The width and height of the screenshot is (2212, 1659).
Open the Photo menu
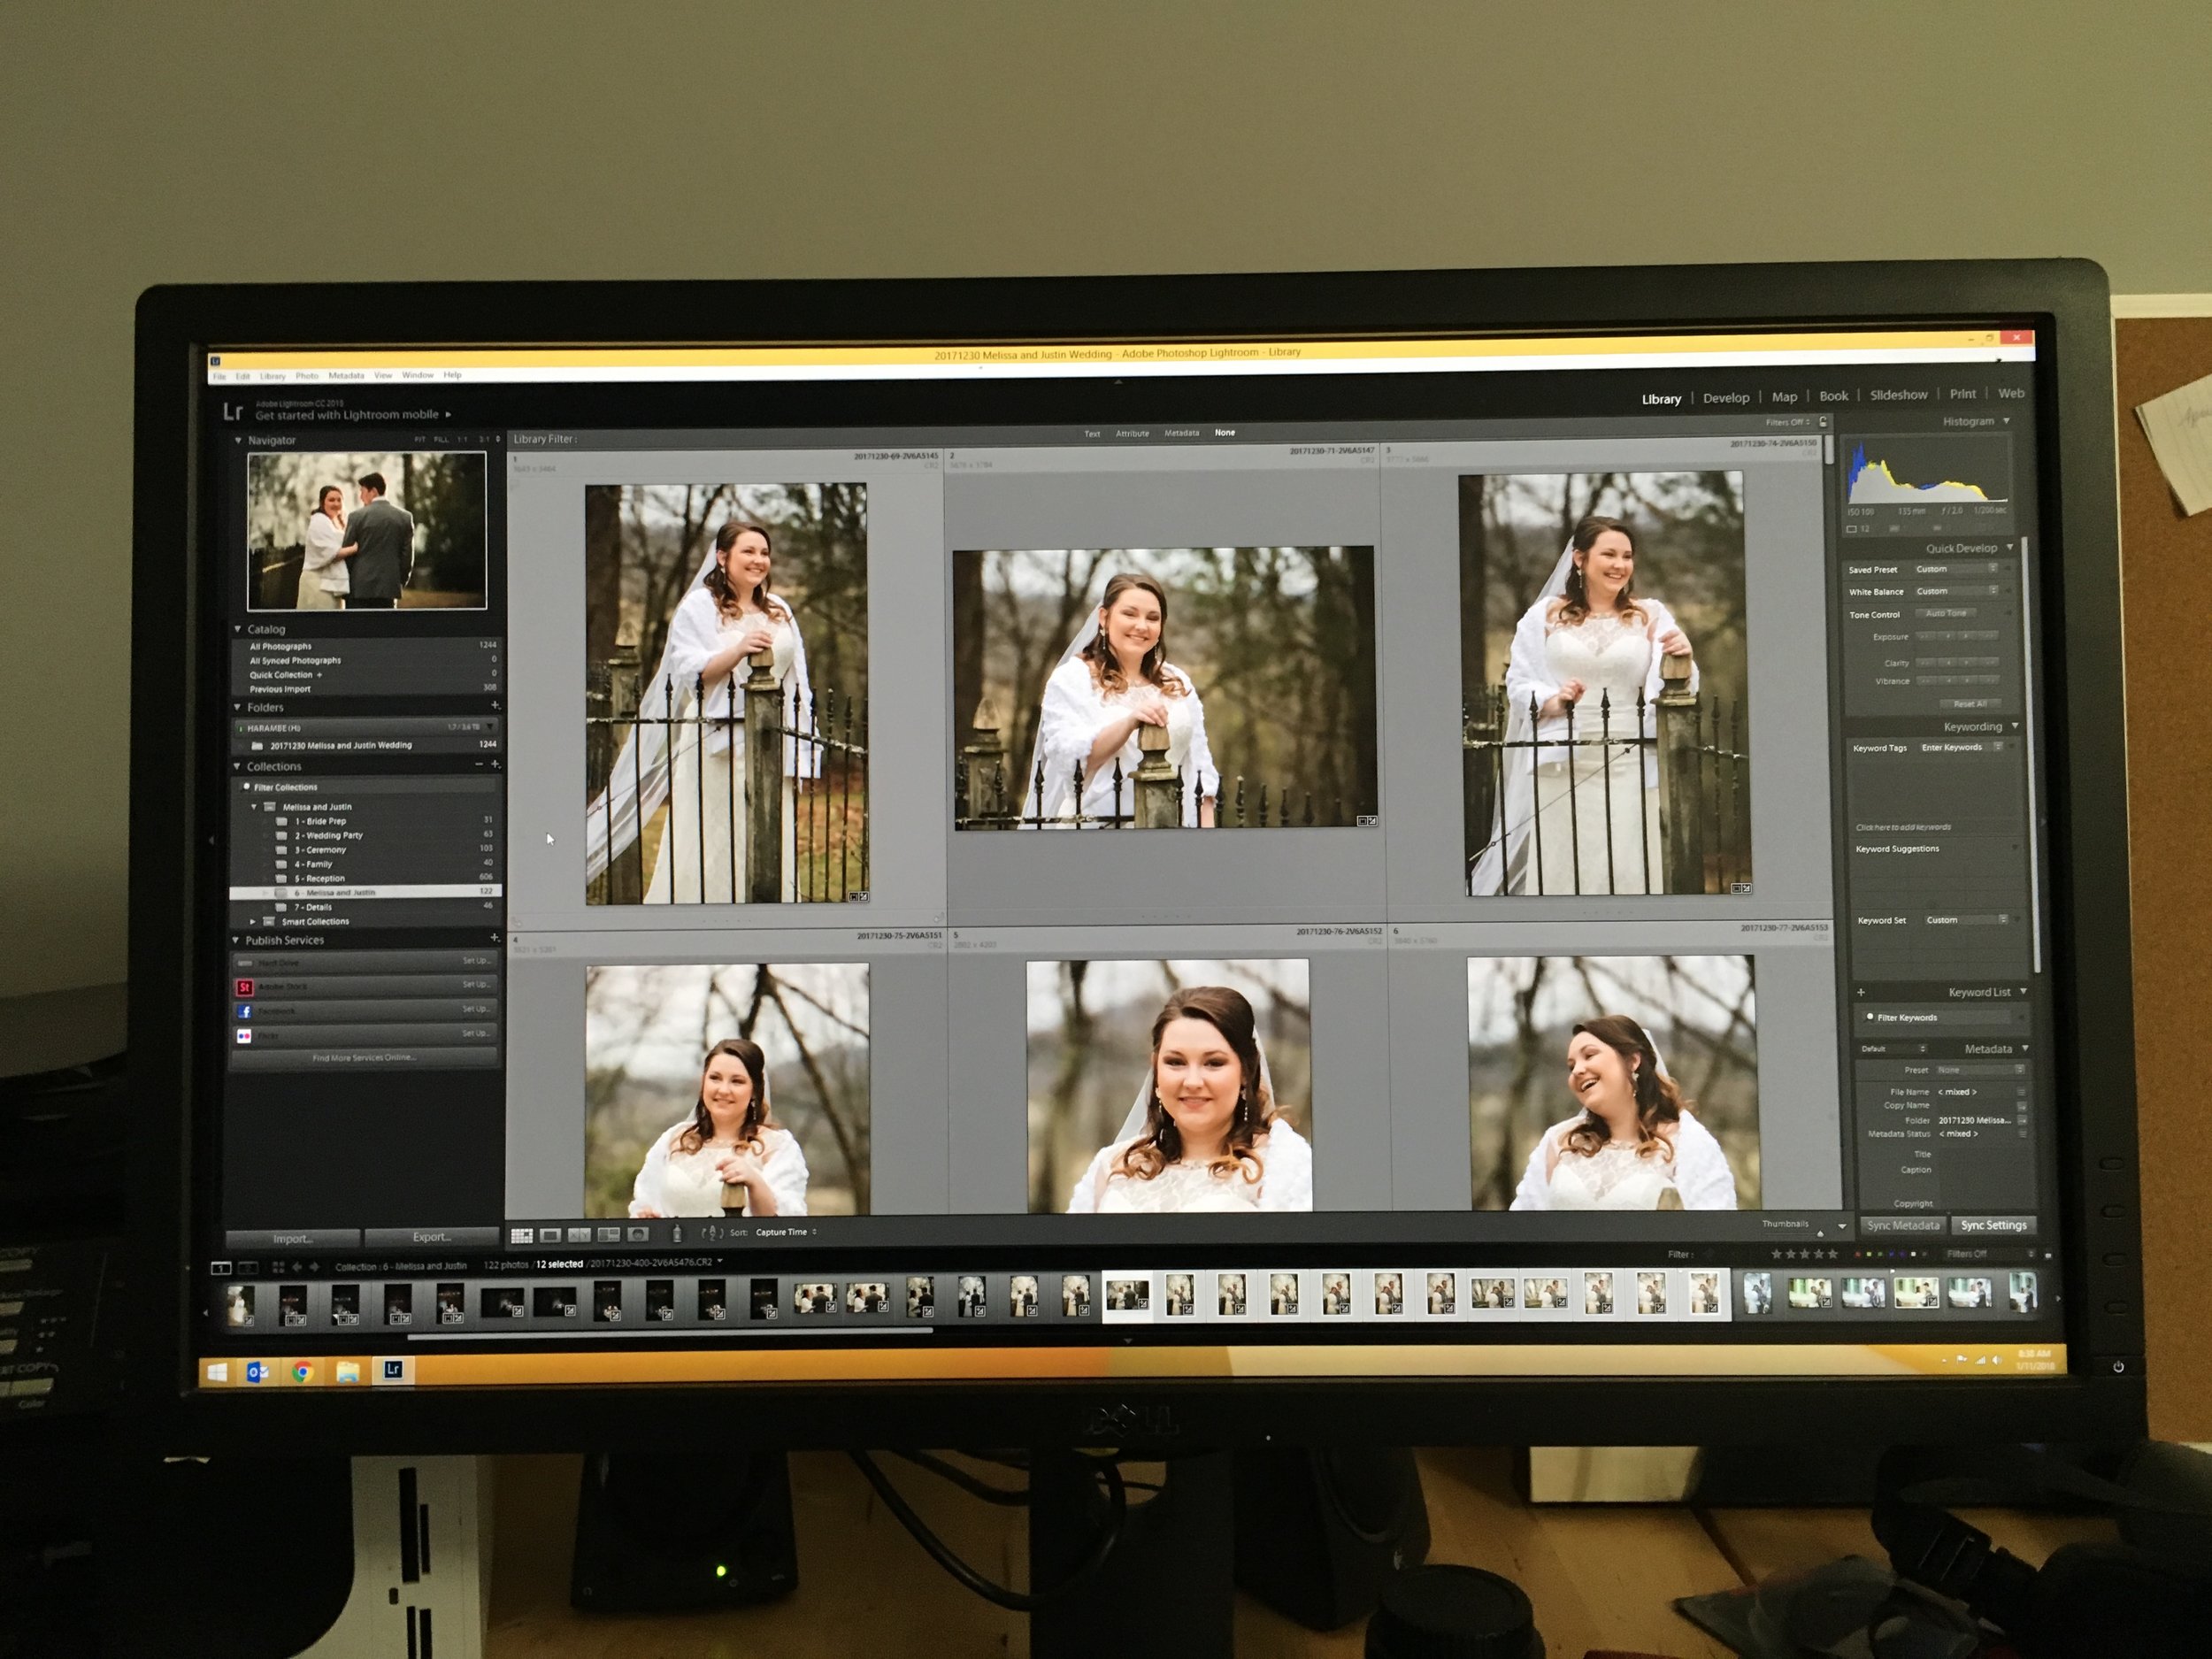point(307,376)
